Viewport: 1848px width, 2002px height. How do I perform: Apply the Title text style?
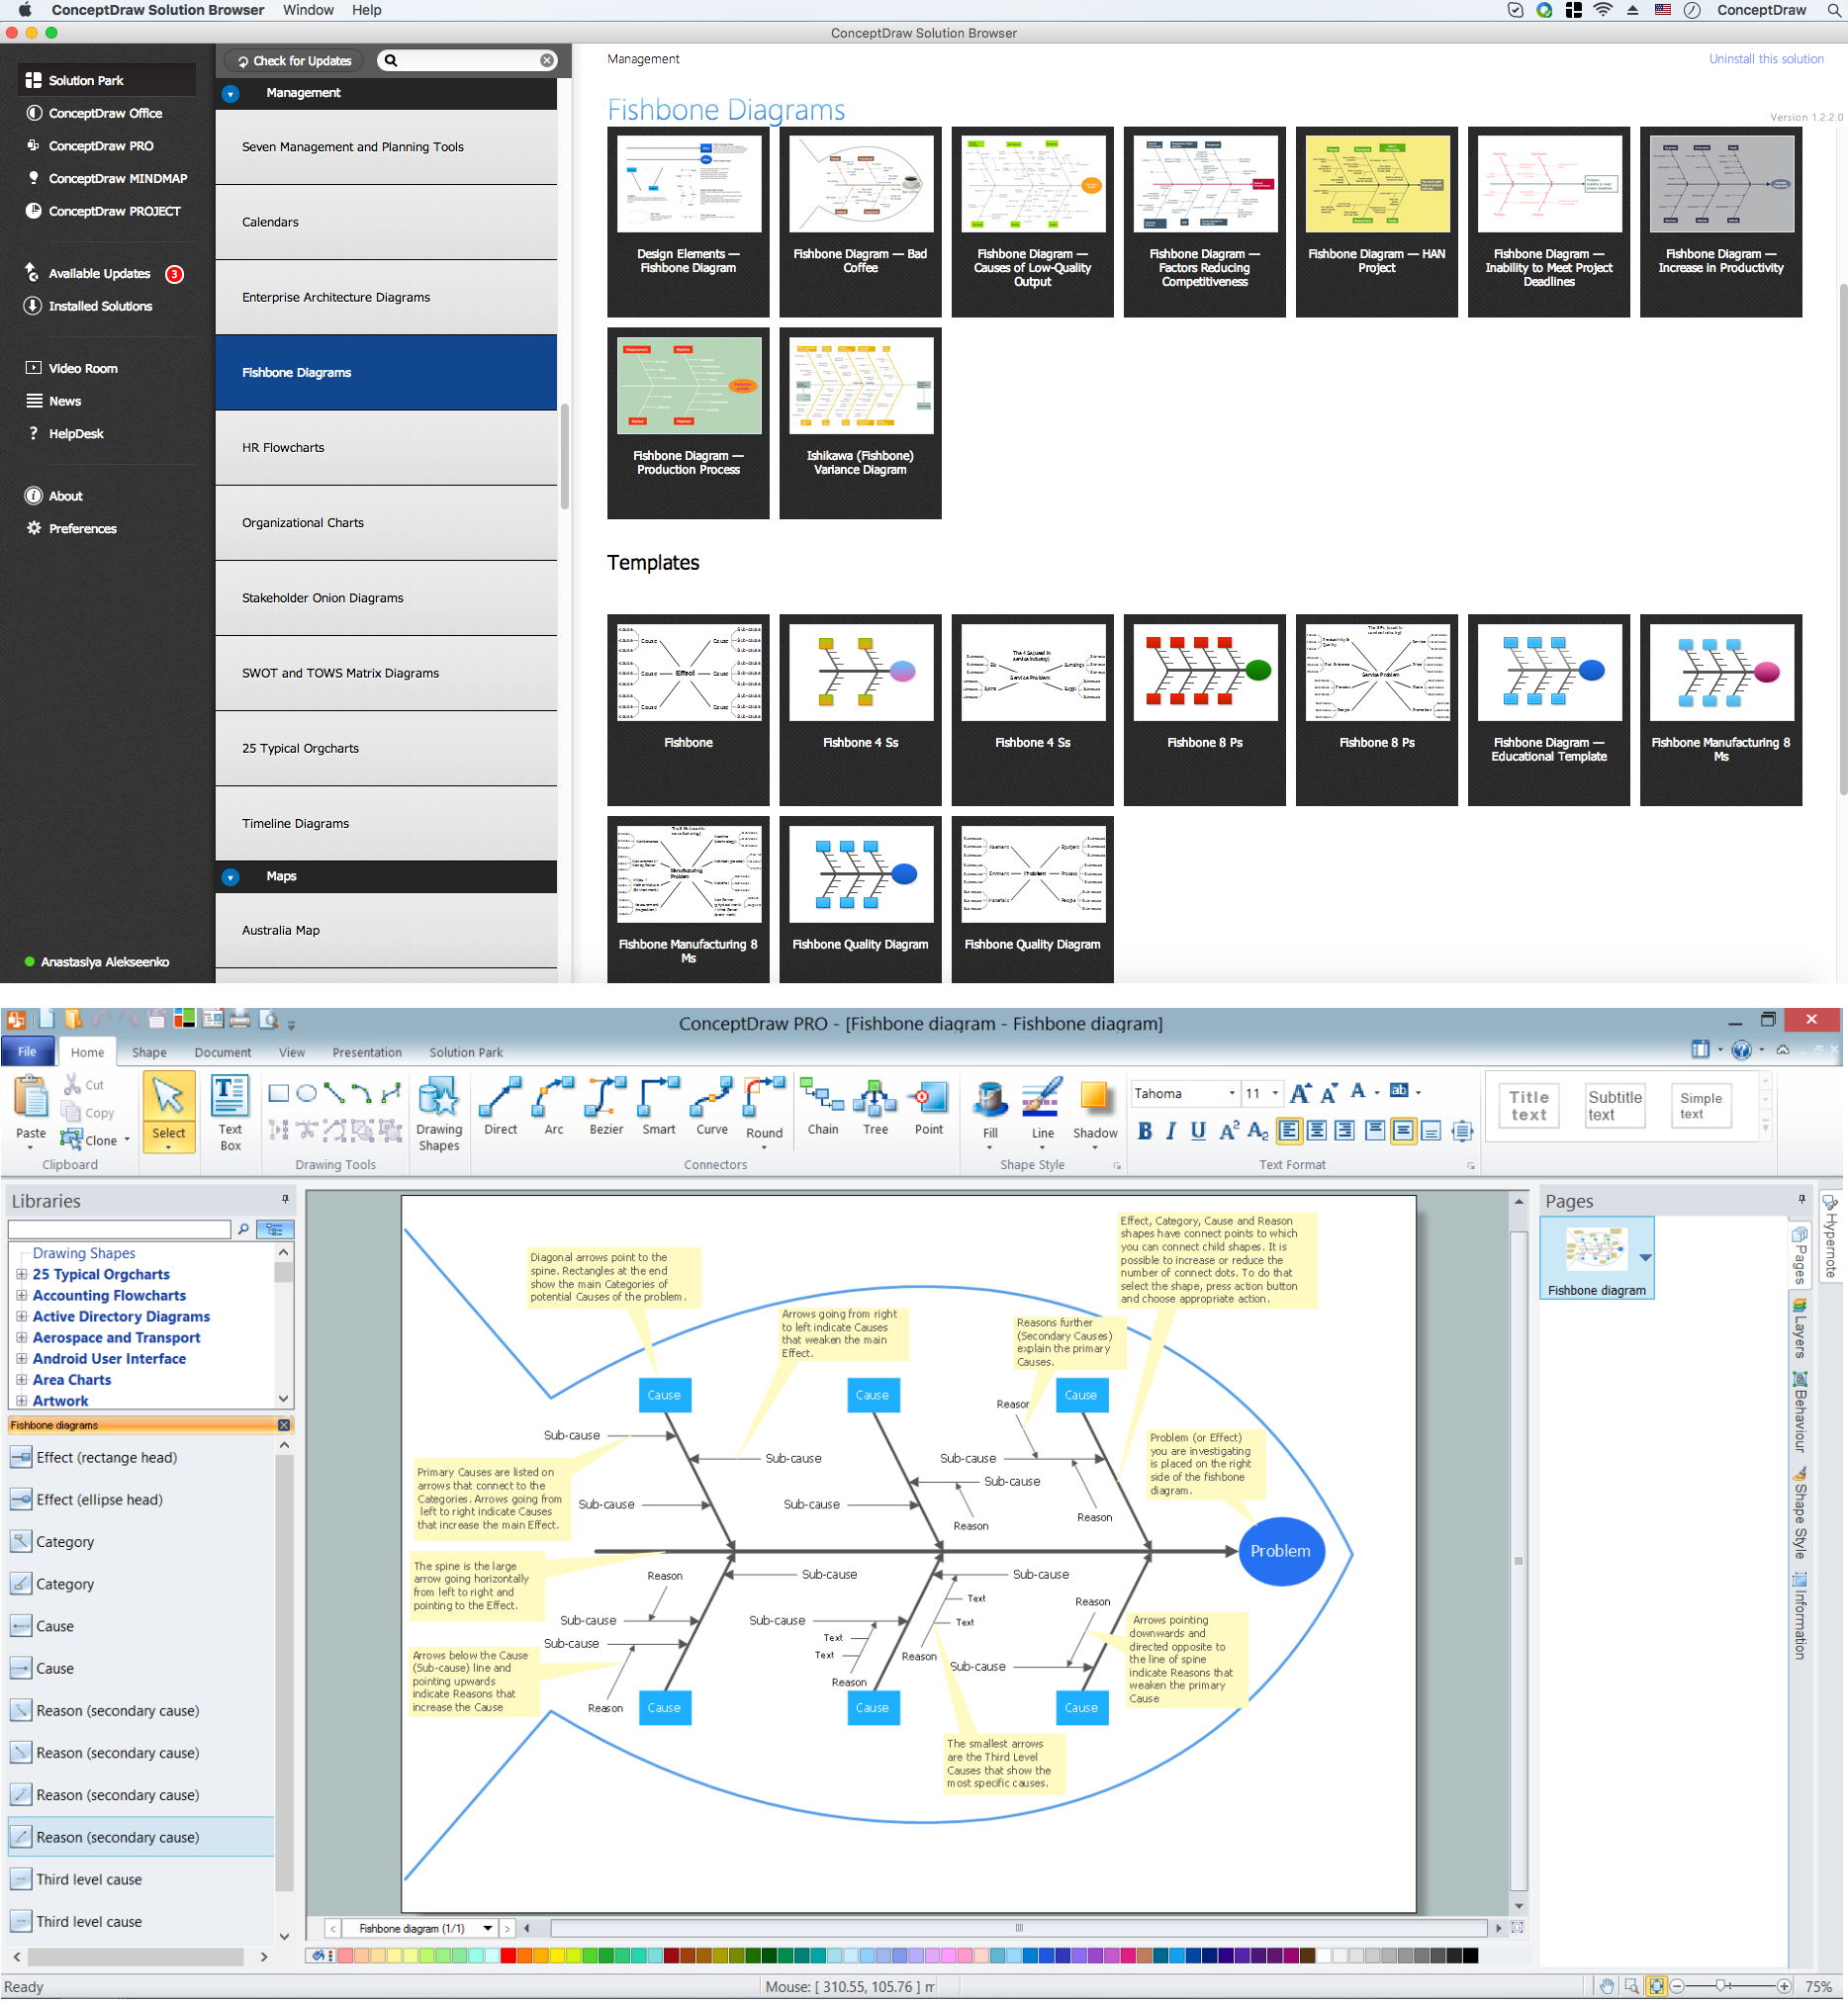[1528, 1105]
